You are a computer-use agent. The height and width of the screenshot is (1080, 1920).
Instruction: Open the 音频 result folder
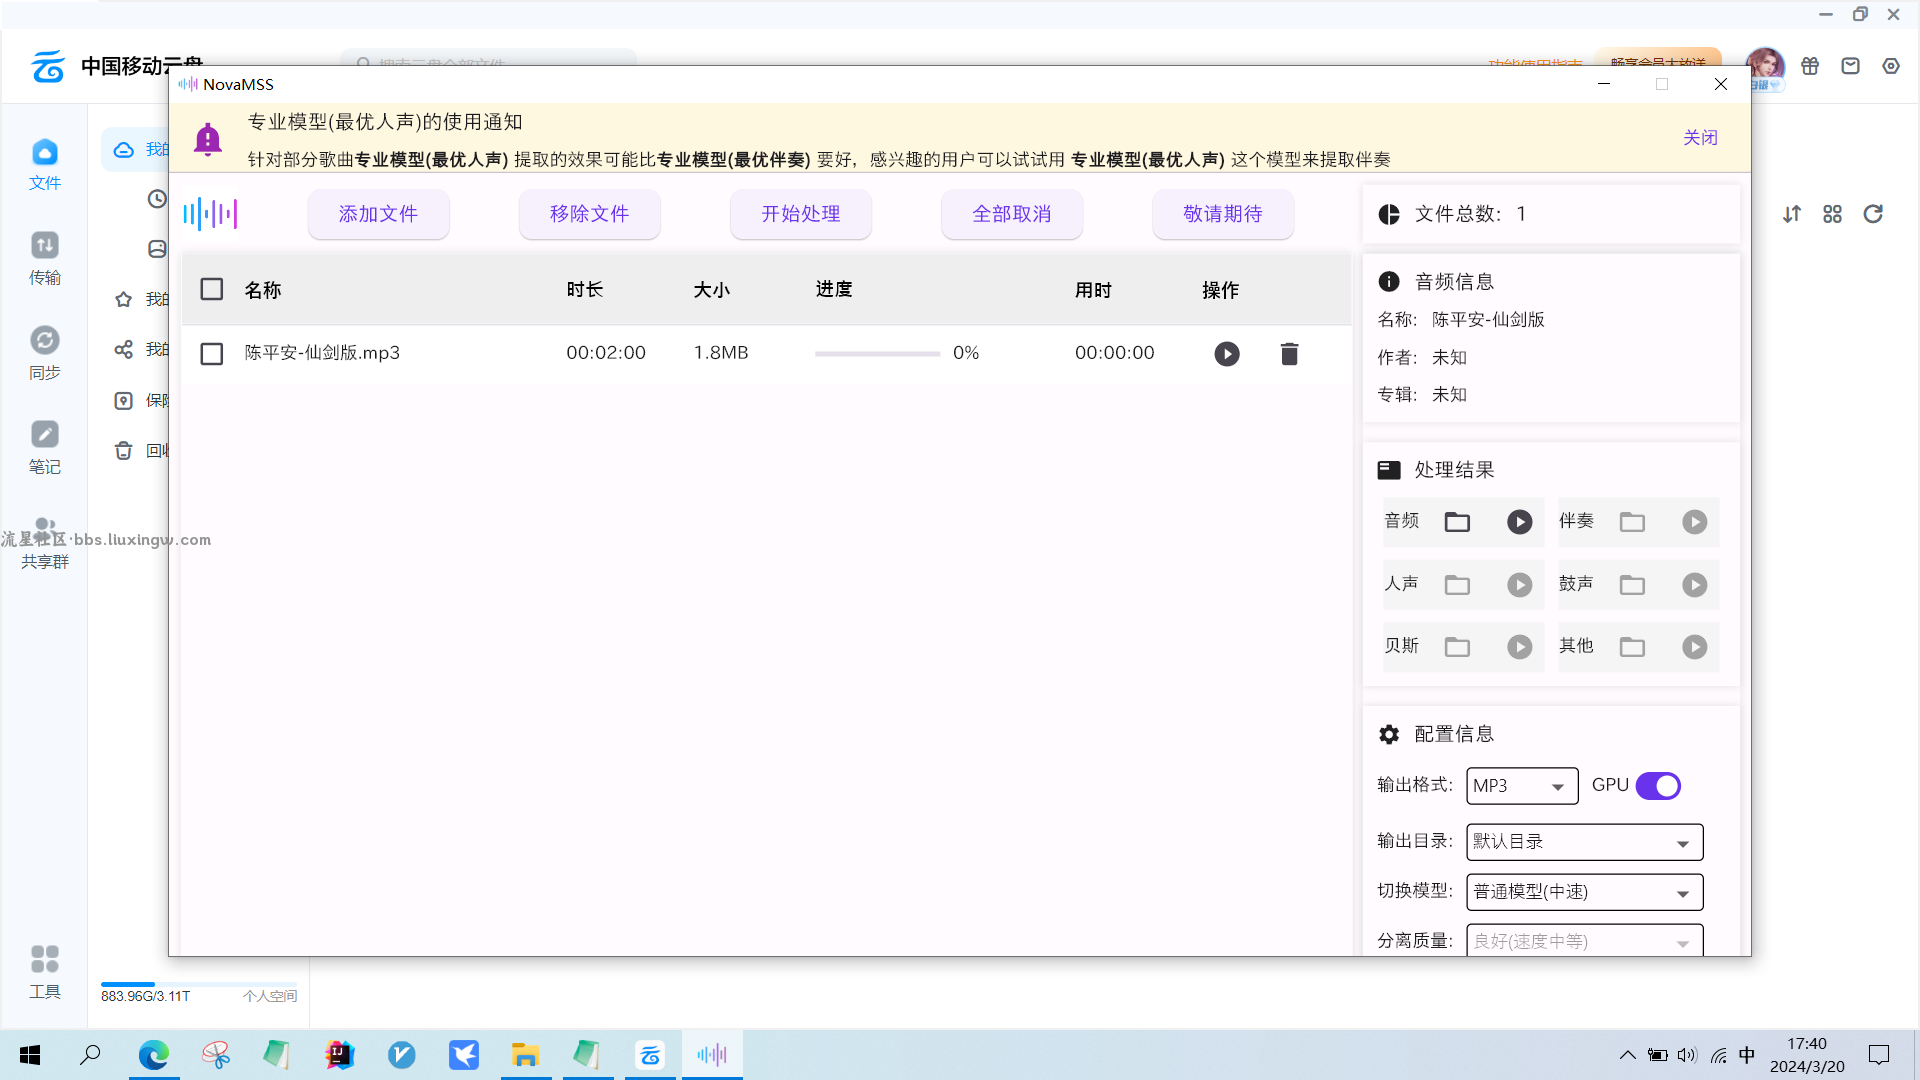click(1457, 522)
